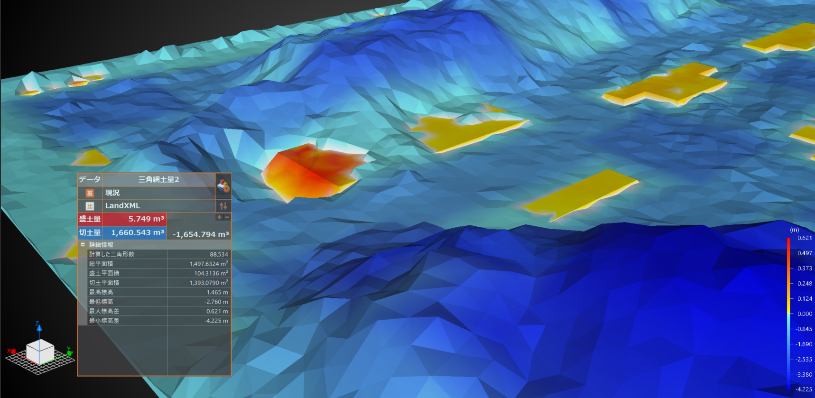
Task: Click the swap arrows icon beside LandXML
Action: [224, 205]
